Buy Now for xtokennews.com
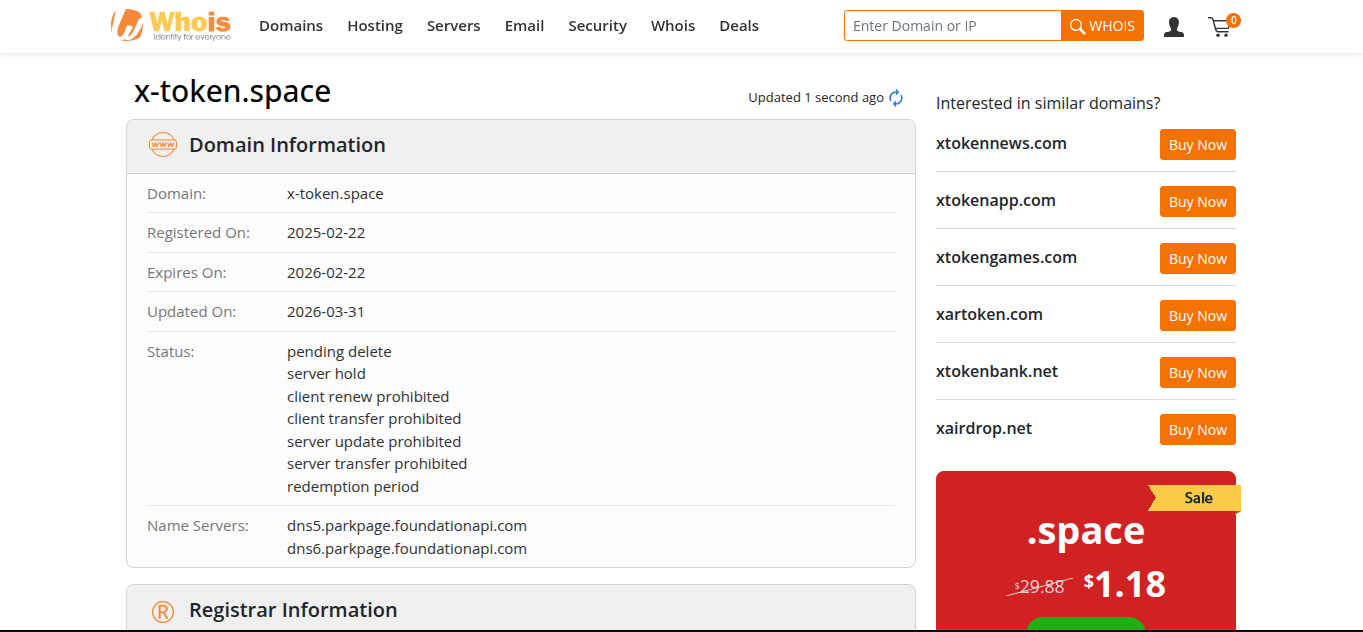Image resolution: width=1363 pixels, height=632 pixels. (1197, 145)
